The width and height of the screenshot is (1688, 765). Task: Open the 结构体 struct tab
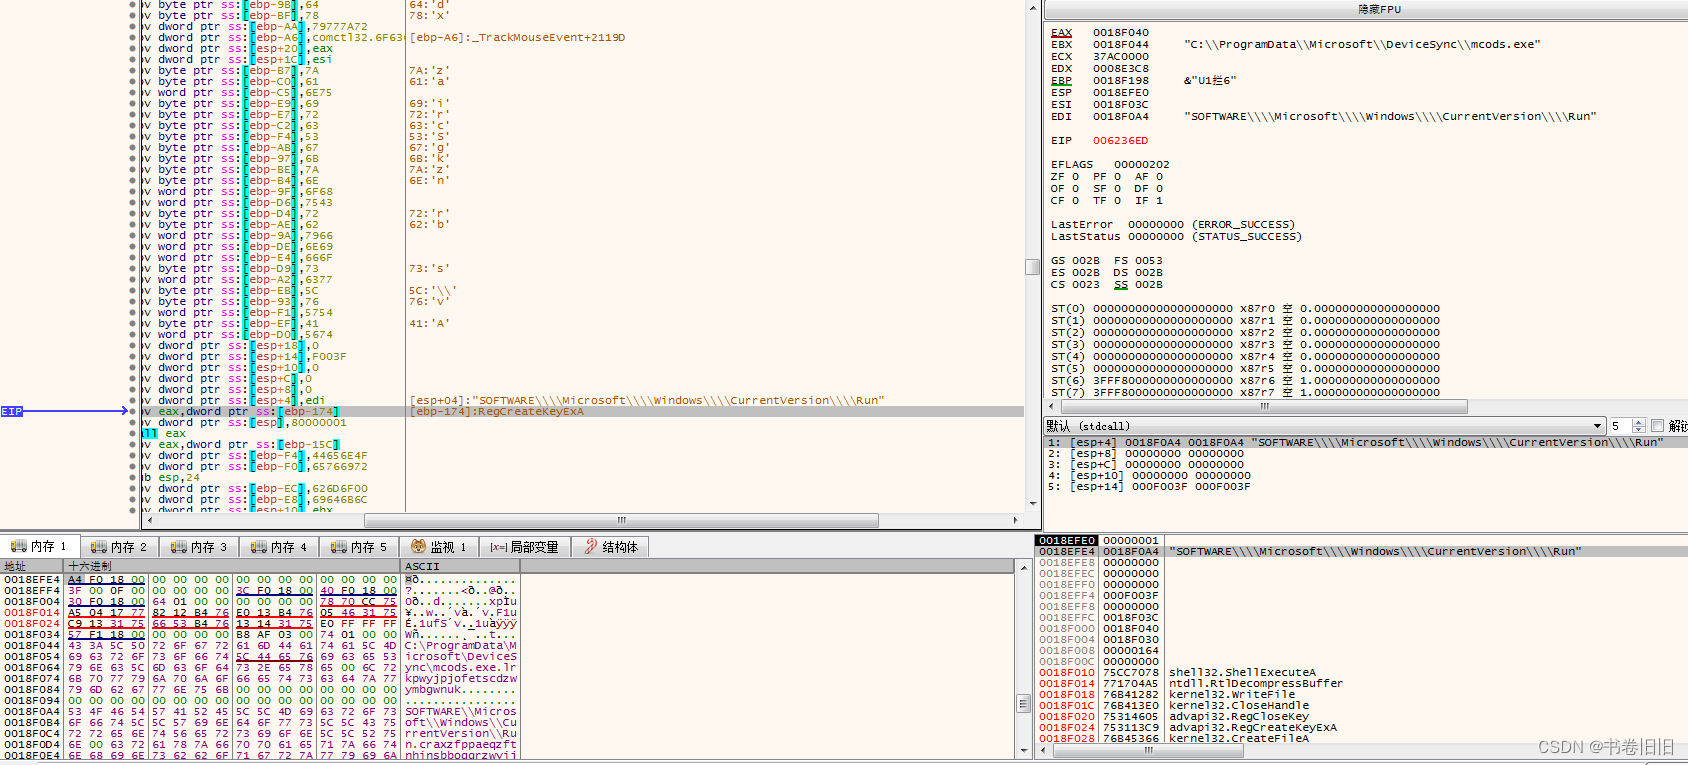pyautogui.click(x=611, y=547)
